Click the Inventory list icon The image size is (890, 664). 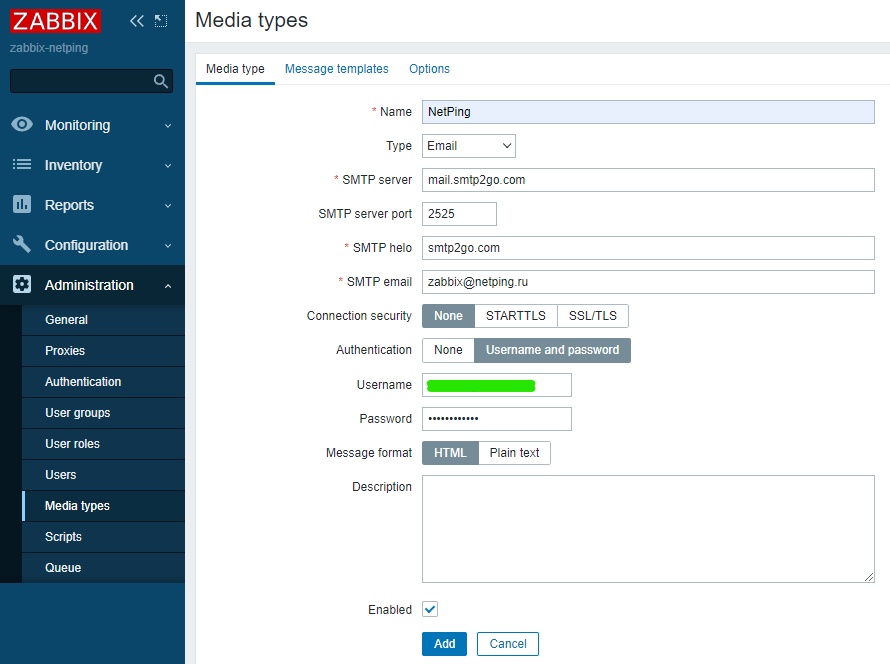[22, 165]
